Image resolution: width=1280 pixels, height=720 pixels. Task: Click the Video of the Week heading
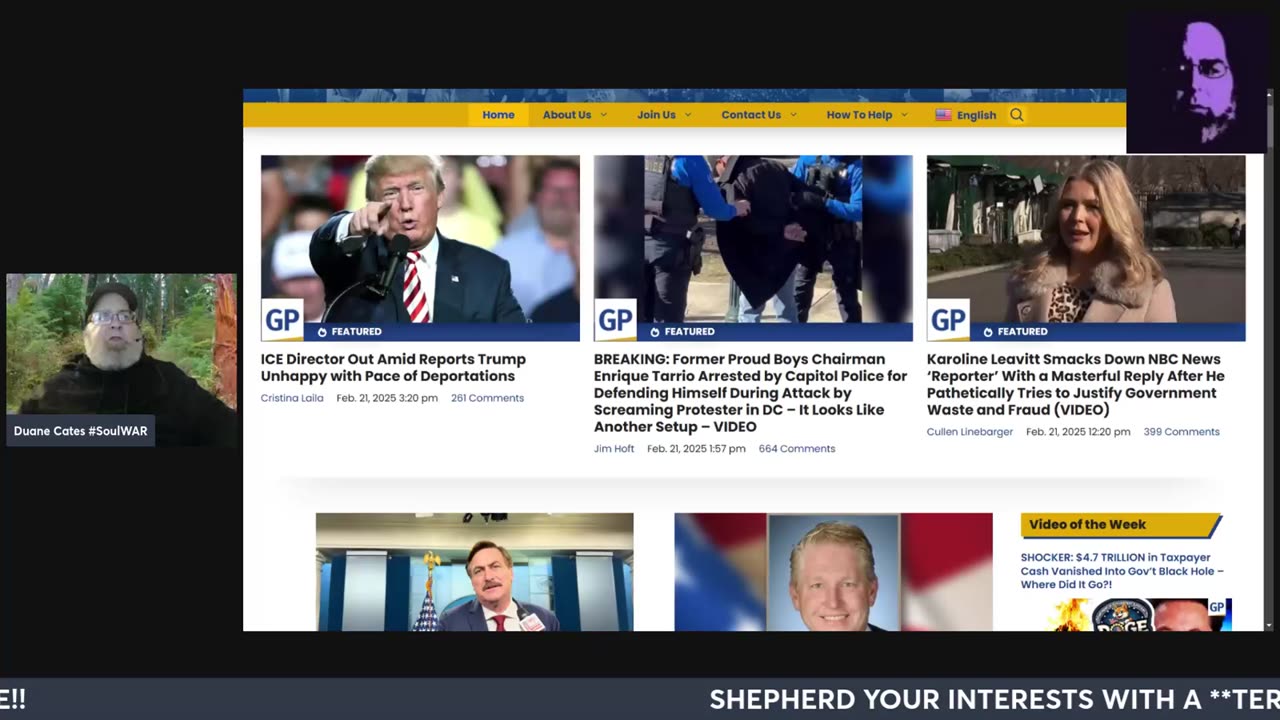coord(1088,525)
